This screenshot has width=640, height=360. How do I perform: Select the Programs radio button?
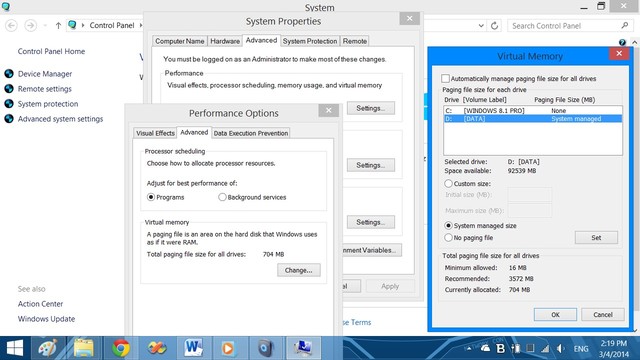point(151,197)
